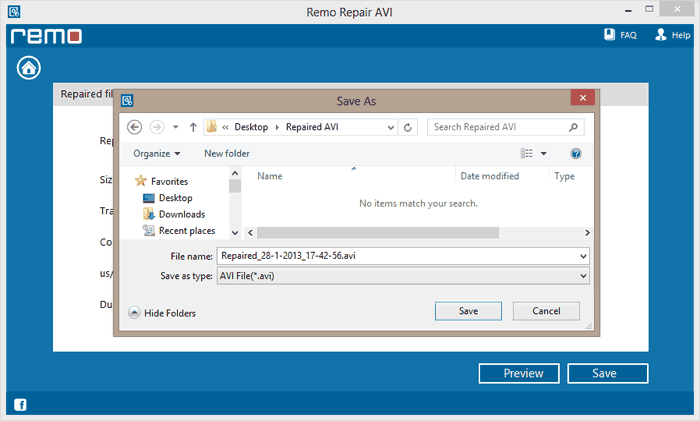The height and width of the screenshot is (421, 700).
Task: Sort by Date modified column
Action: point(490,176)
